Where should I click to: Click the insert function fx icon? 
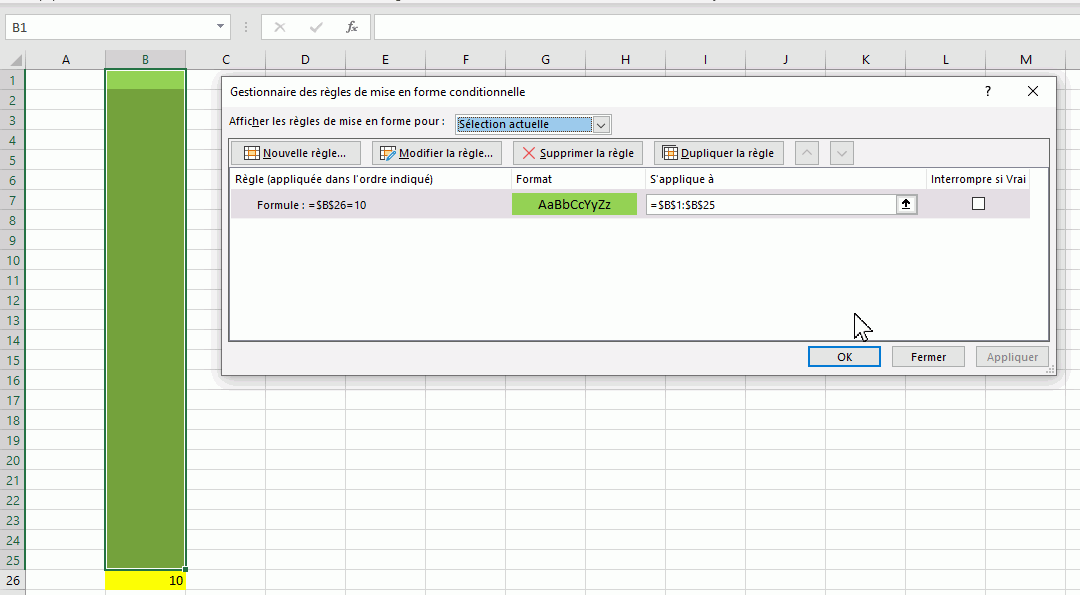pos(352,27)
